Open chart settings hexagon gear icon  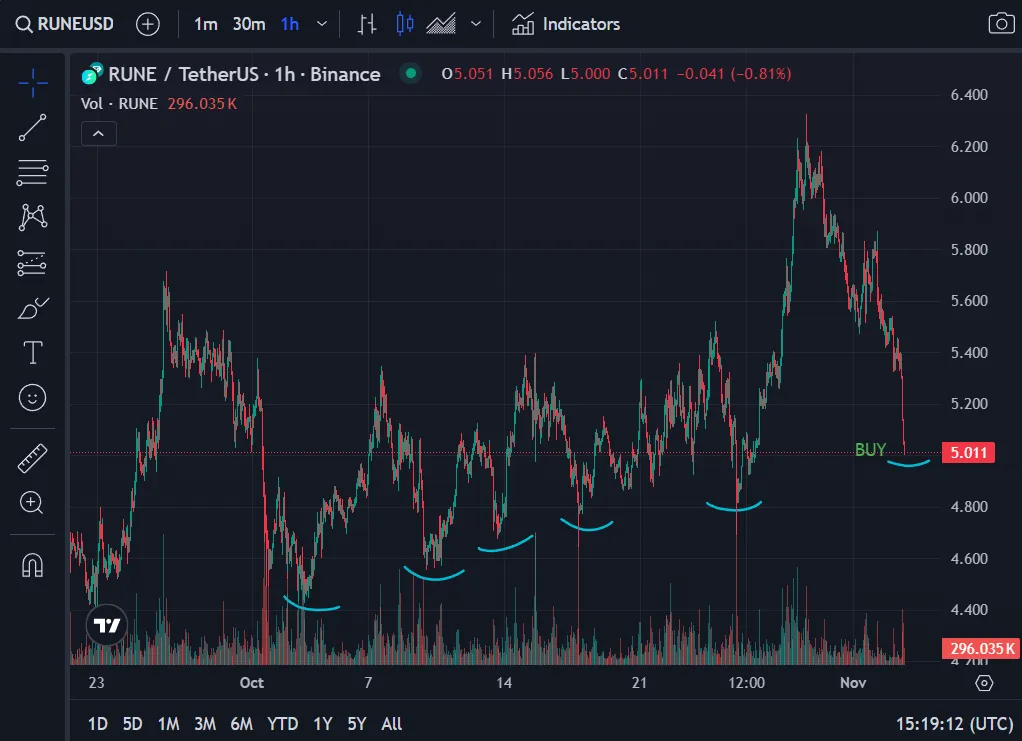coord(984,683)
